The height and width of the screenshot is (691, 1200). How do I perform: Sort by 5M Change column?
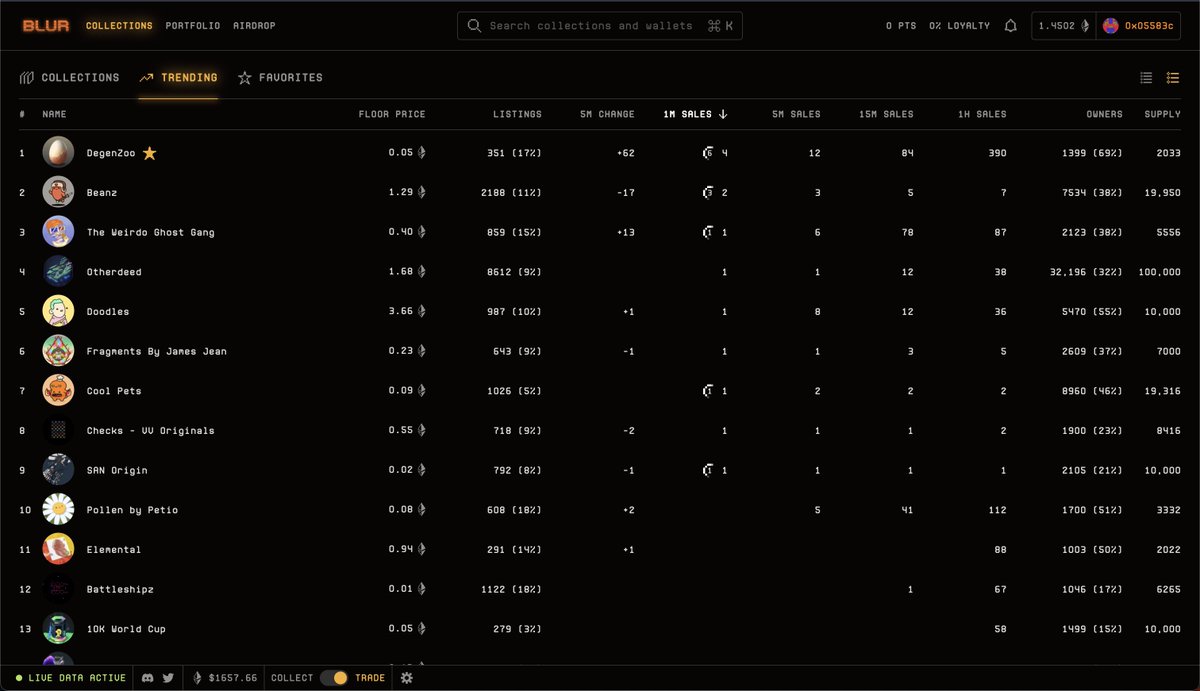[x=607, y=114]
